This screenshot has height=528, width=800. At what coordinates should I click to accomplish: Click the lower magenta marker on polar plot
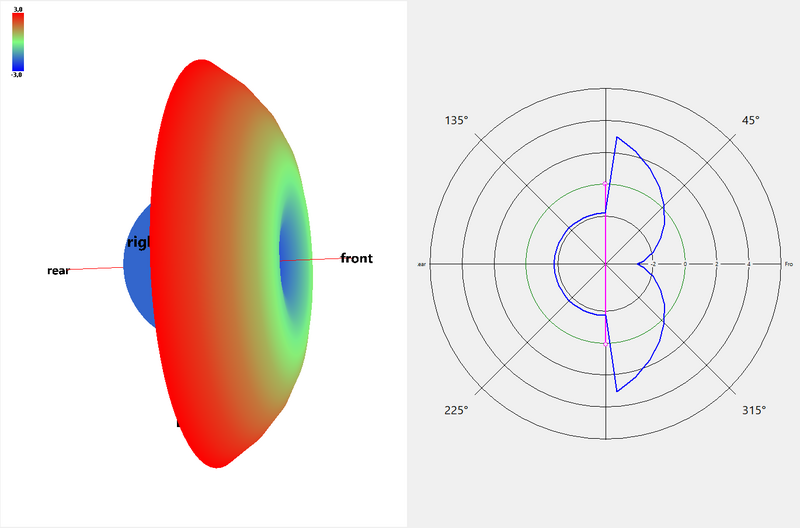point(606,343)
